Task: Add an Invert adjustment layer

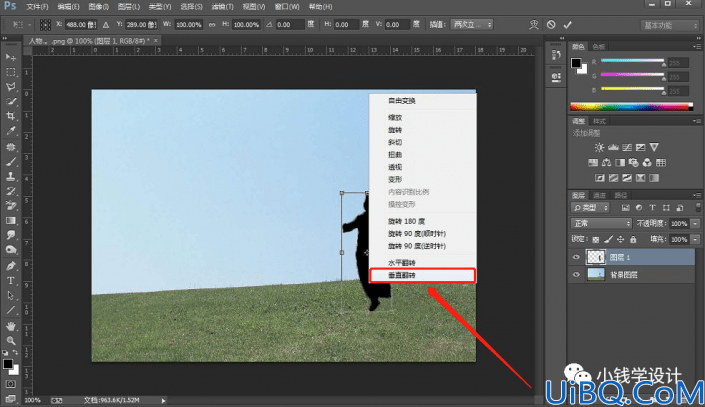Action: 600,178
